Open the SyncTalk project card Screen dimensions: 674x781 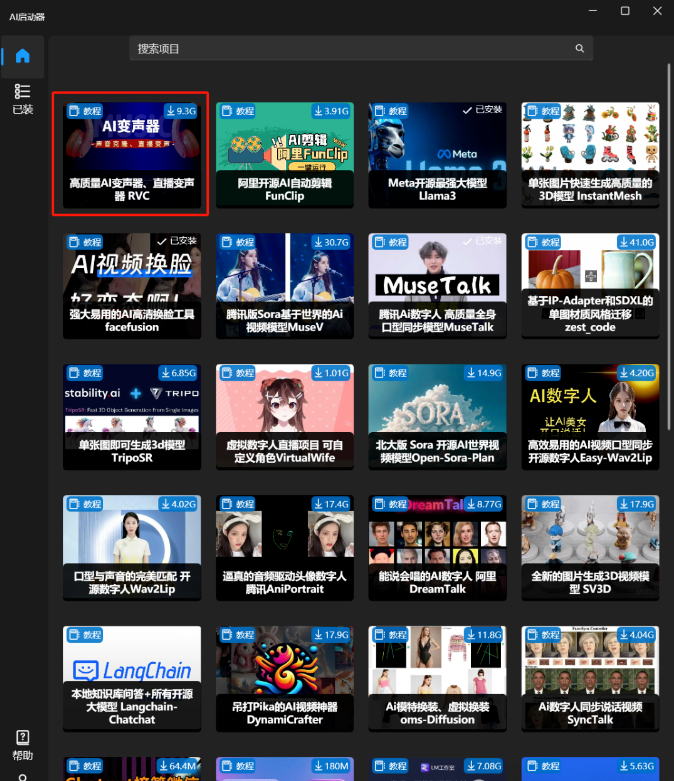[590, 679]
